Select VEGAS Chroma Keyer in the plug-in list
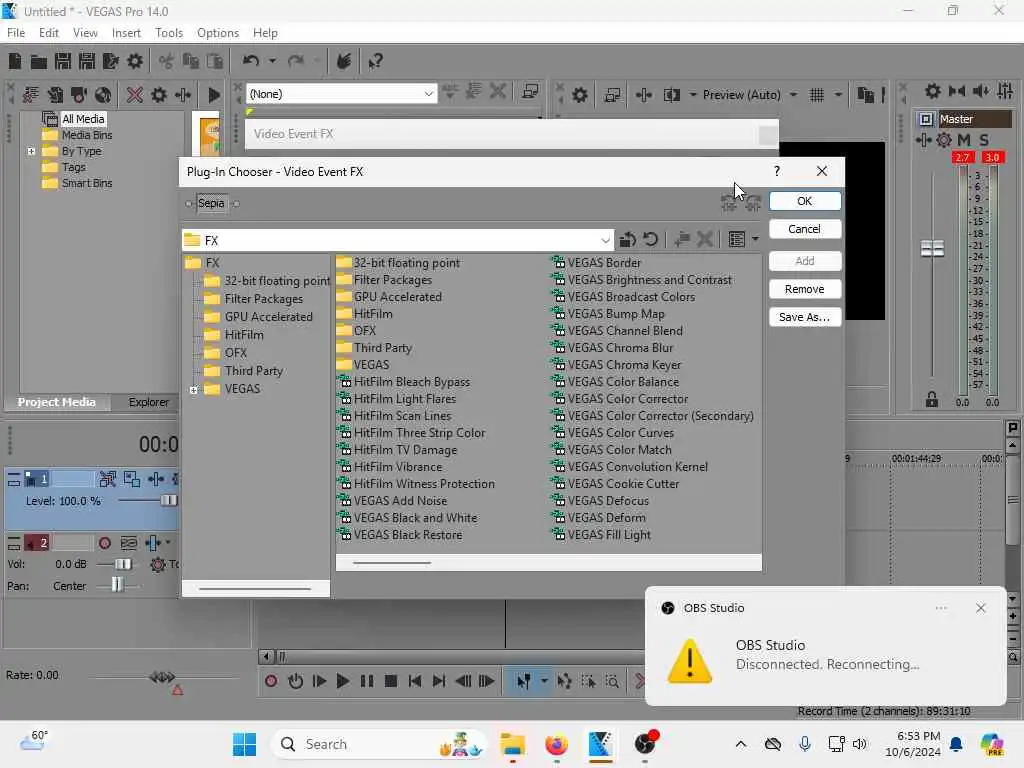The width and height of the screenshot is (1024, 768). tap(624, 365)
